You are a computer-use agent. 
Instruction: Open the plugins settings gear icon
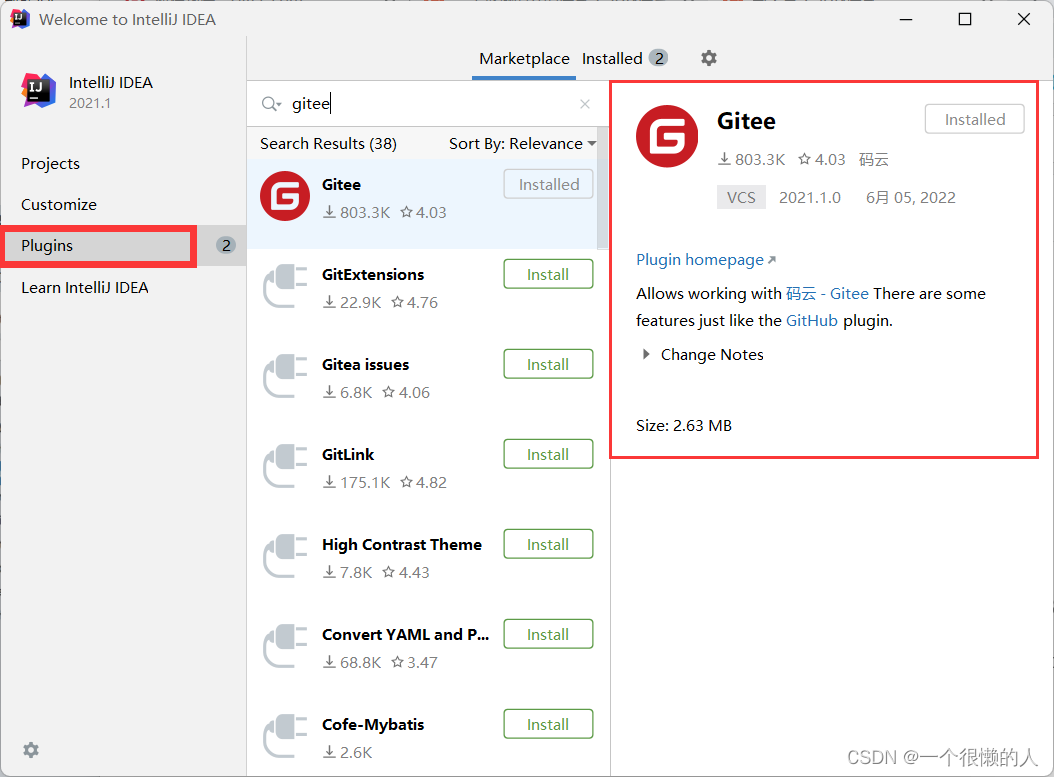point(708,58)
